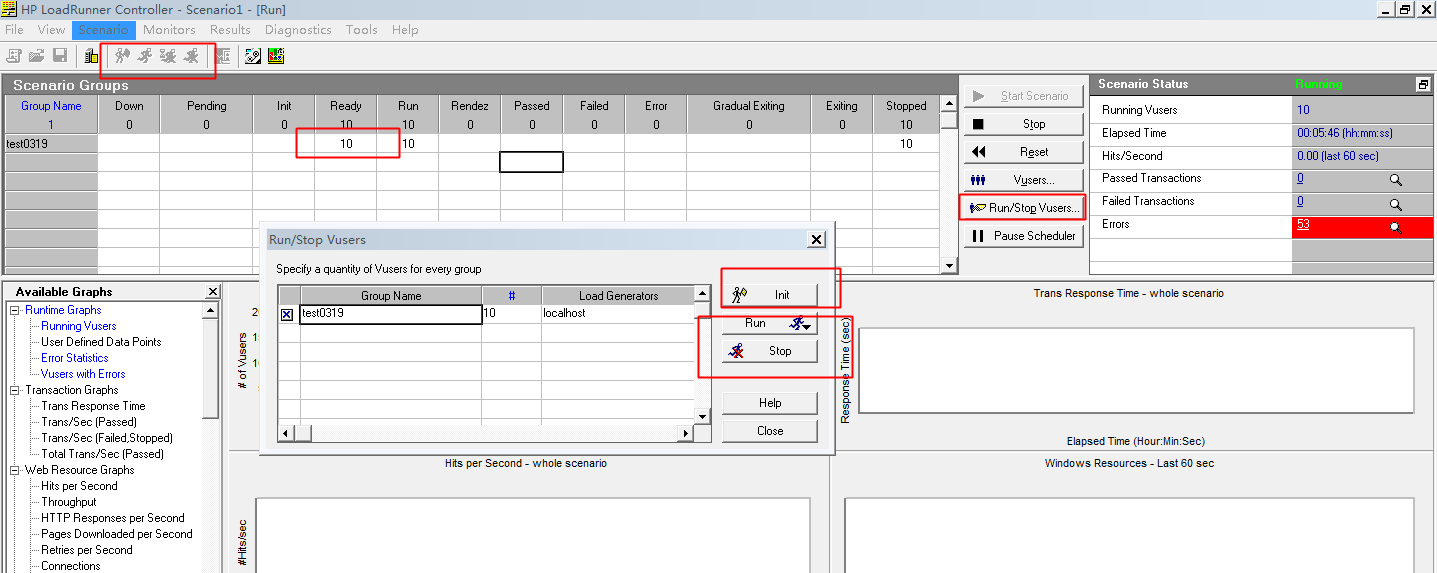Click the Init button in dialog
The height and width of the screenshot is (573, 1437).
click(769, 295)
